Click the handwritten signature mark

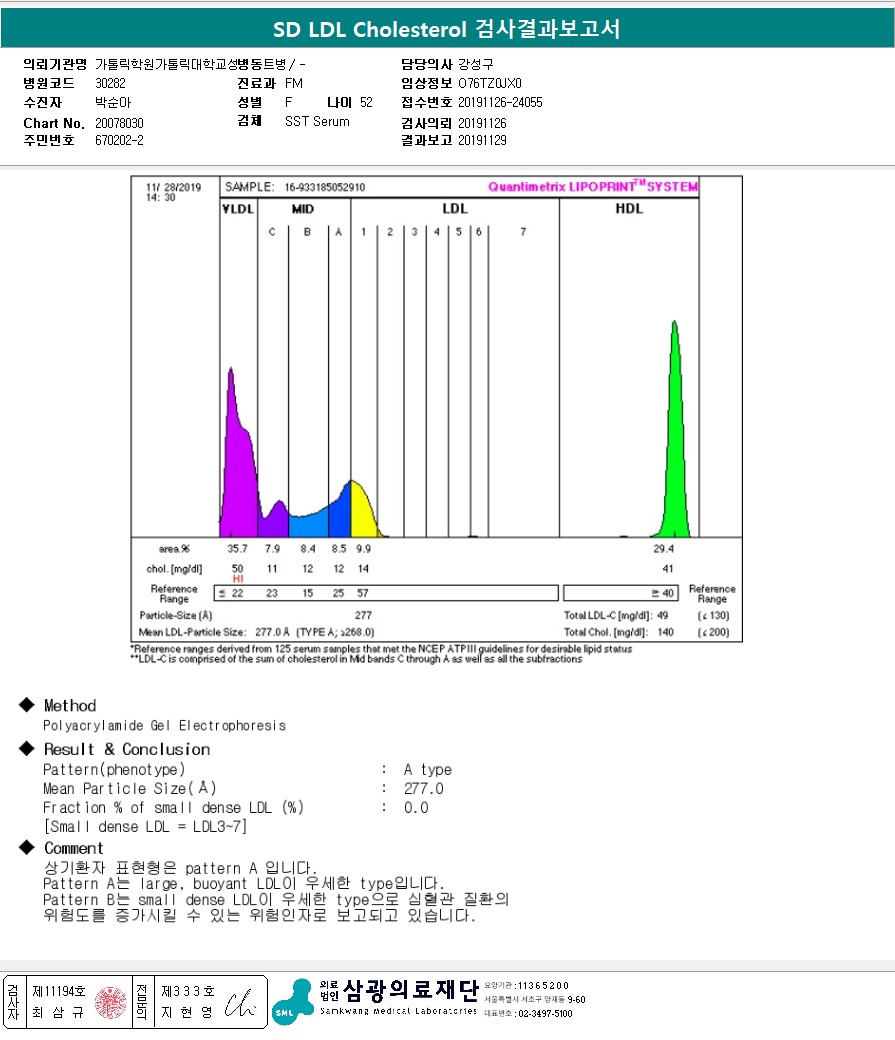(x=240, y=1004)
